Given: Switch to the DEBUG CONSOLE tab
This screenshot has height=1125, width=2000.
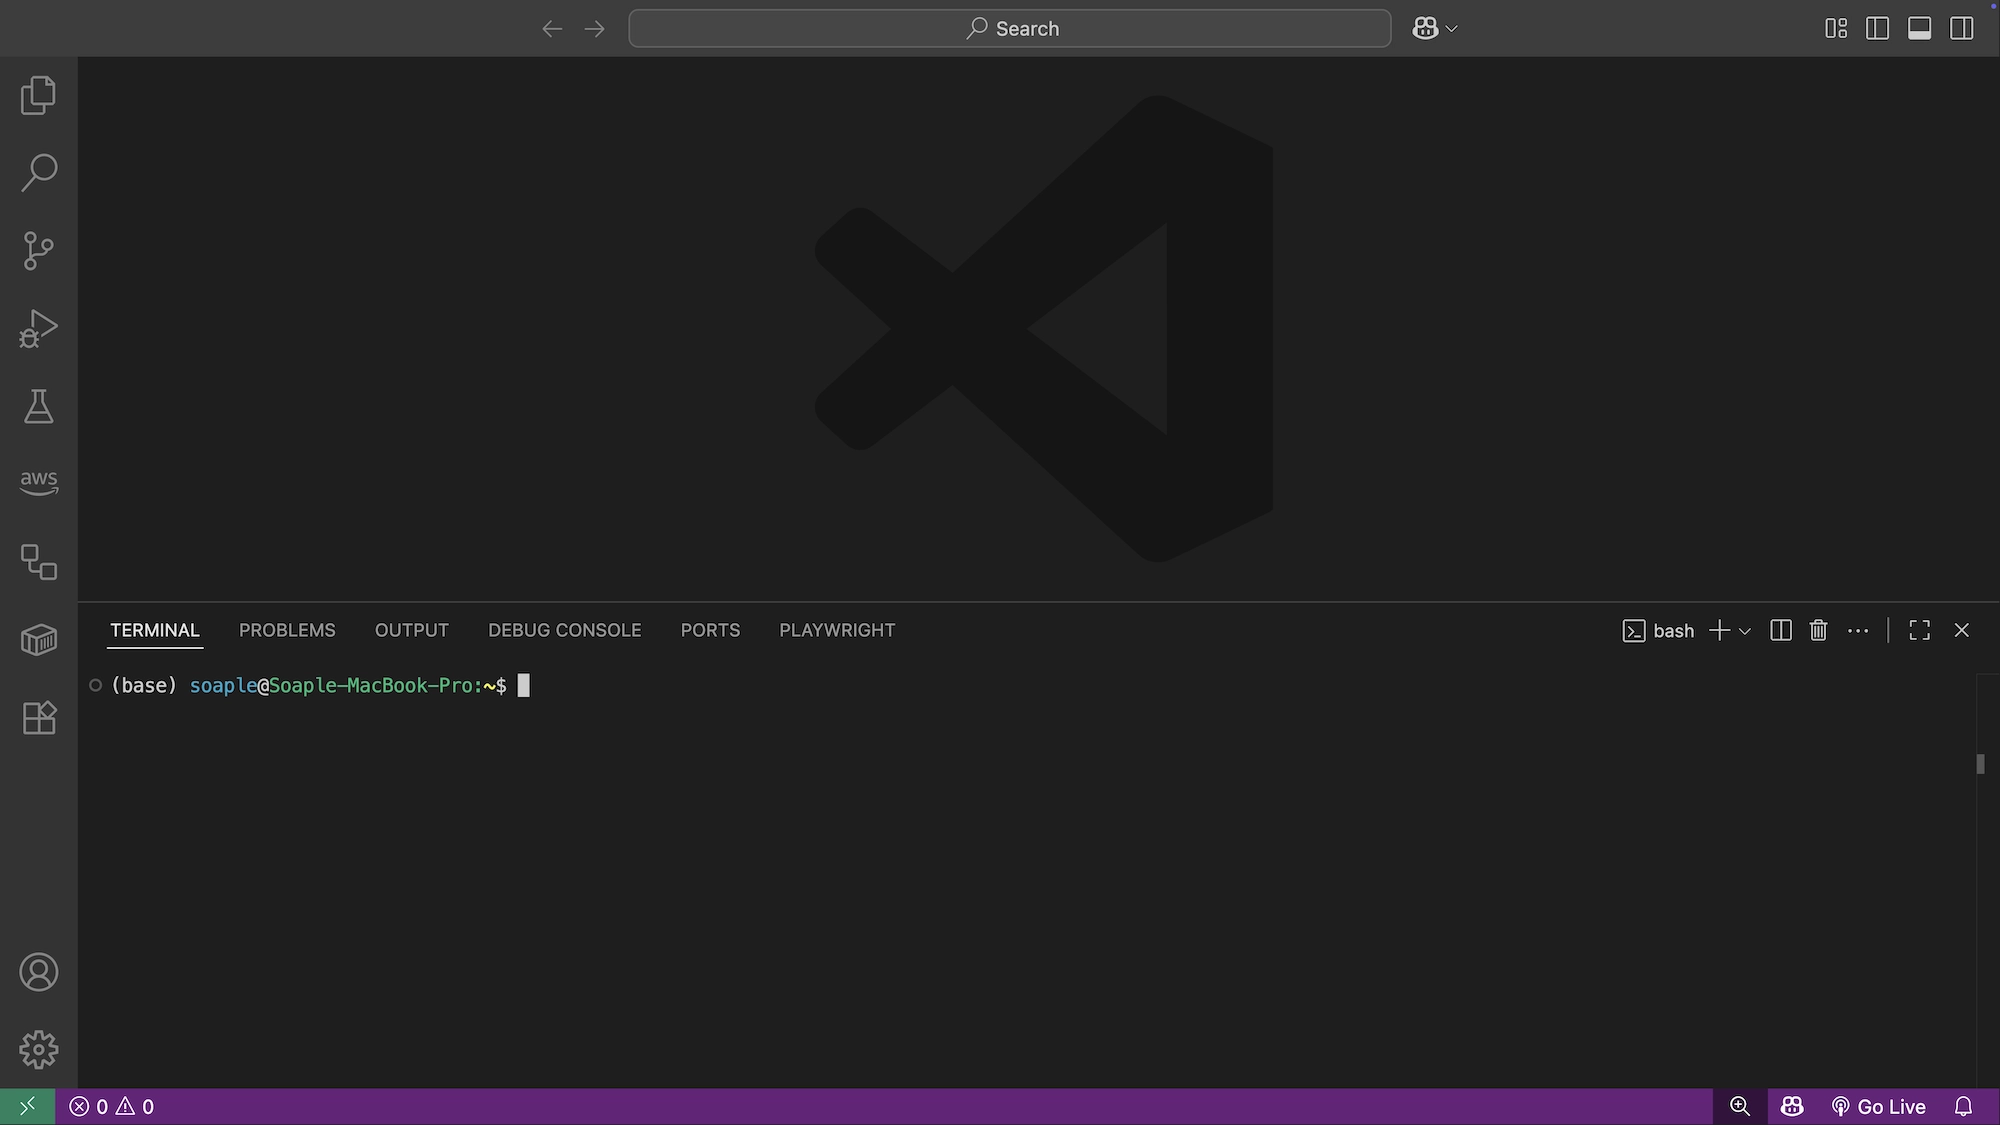Looking at the screenshot, I should 564,630.
